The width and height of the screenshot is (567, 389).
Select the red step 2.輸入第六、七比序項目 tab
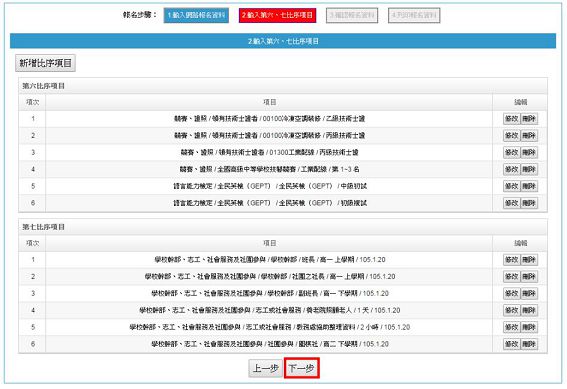277,15
